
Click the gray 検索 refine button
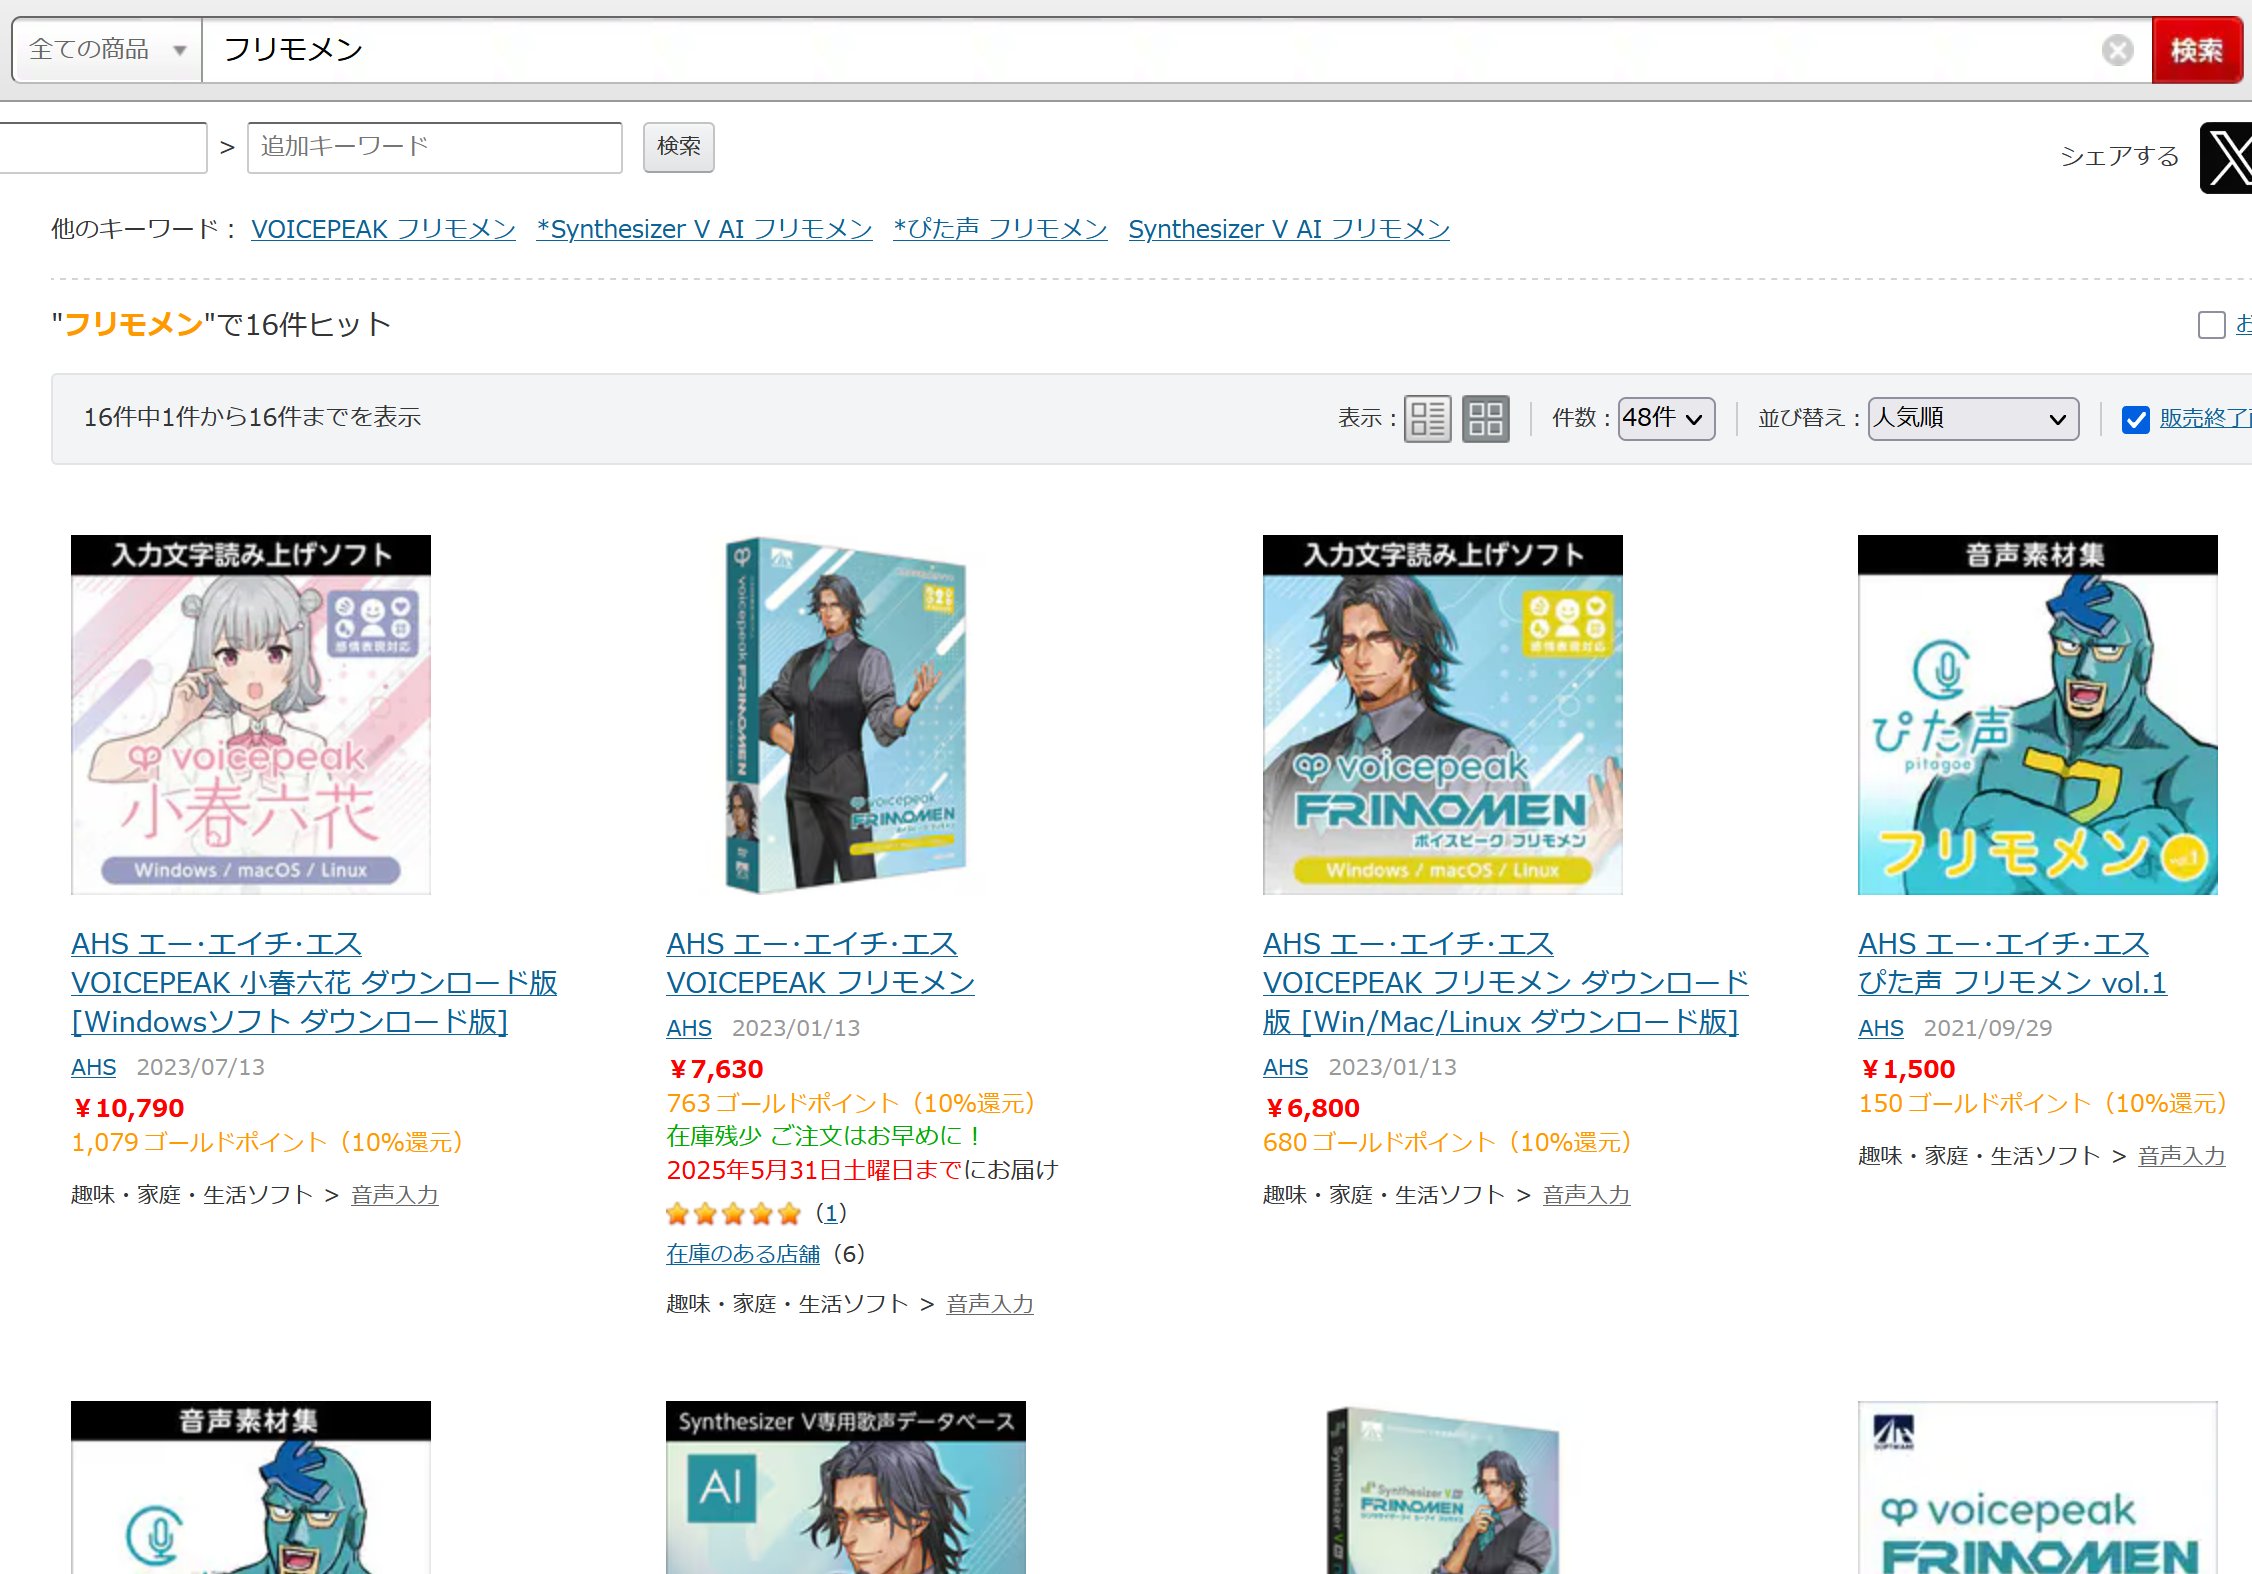click(678, 147)
